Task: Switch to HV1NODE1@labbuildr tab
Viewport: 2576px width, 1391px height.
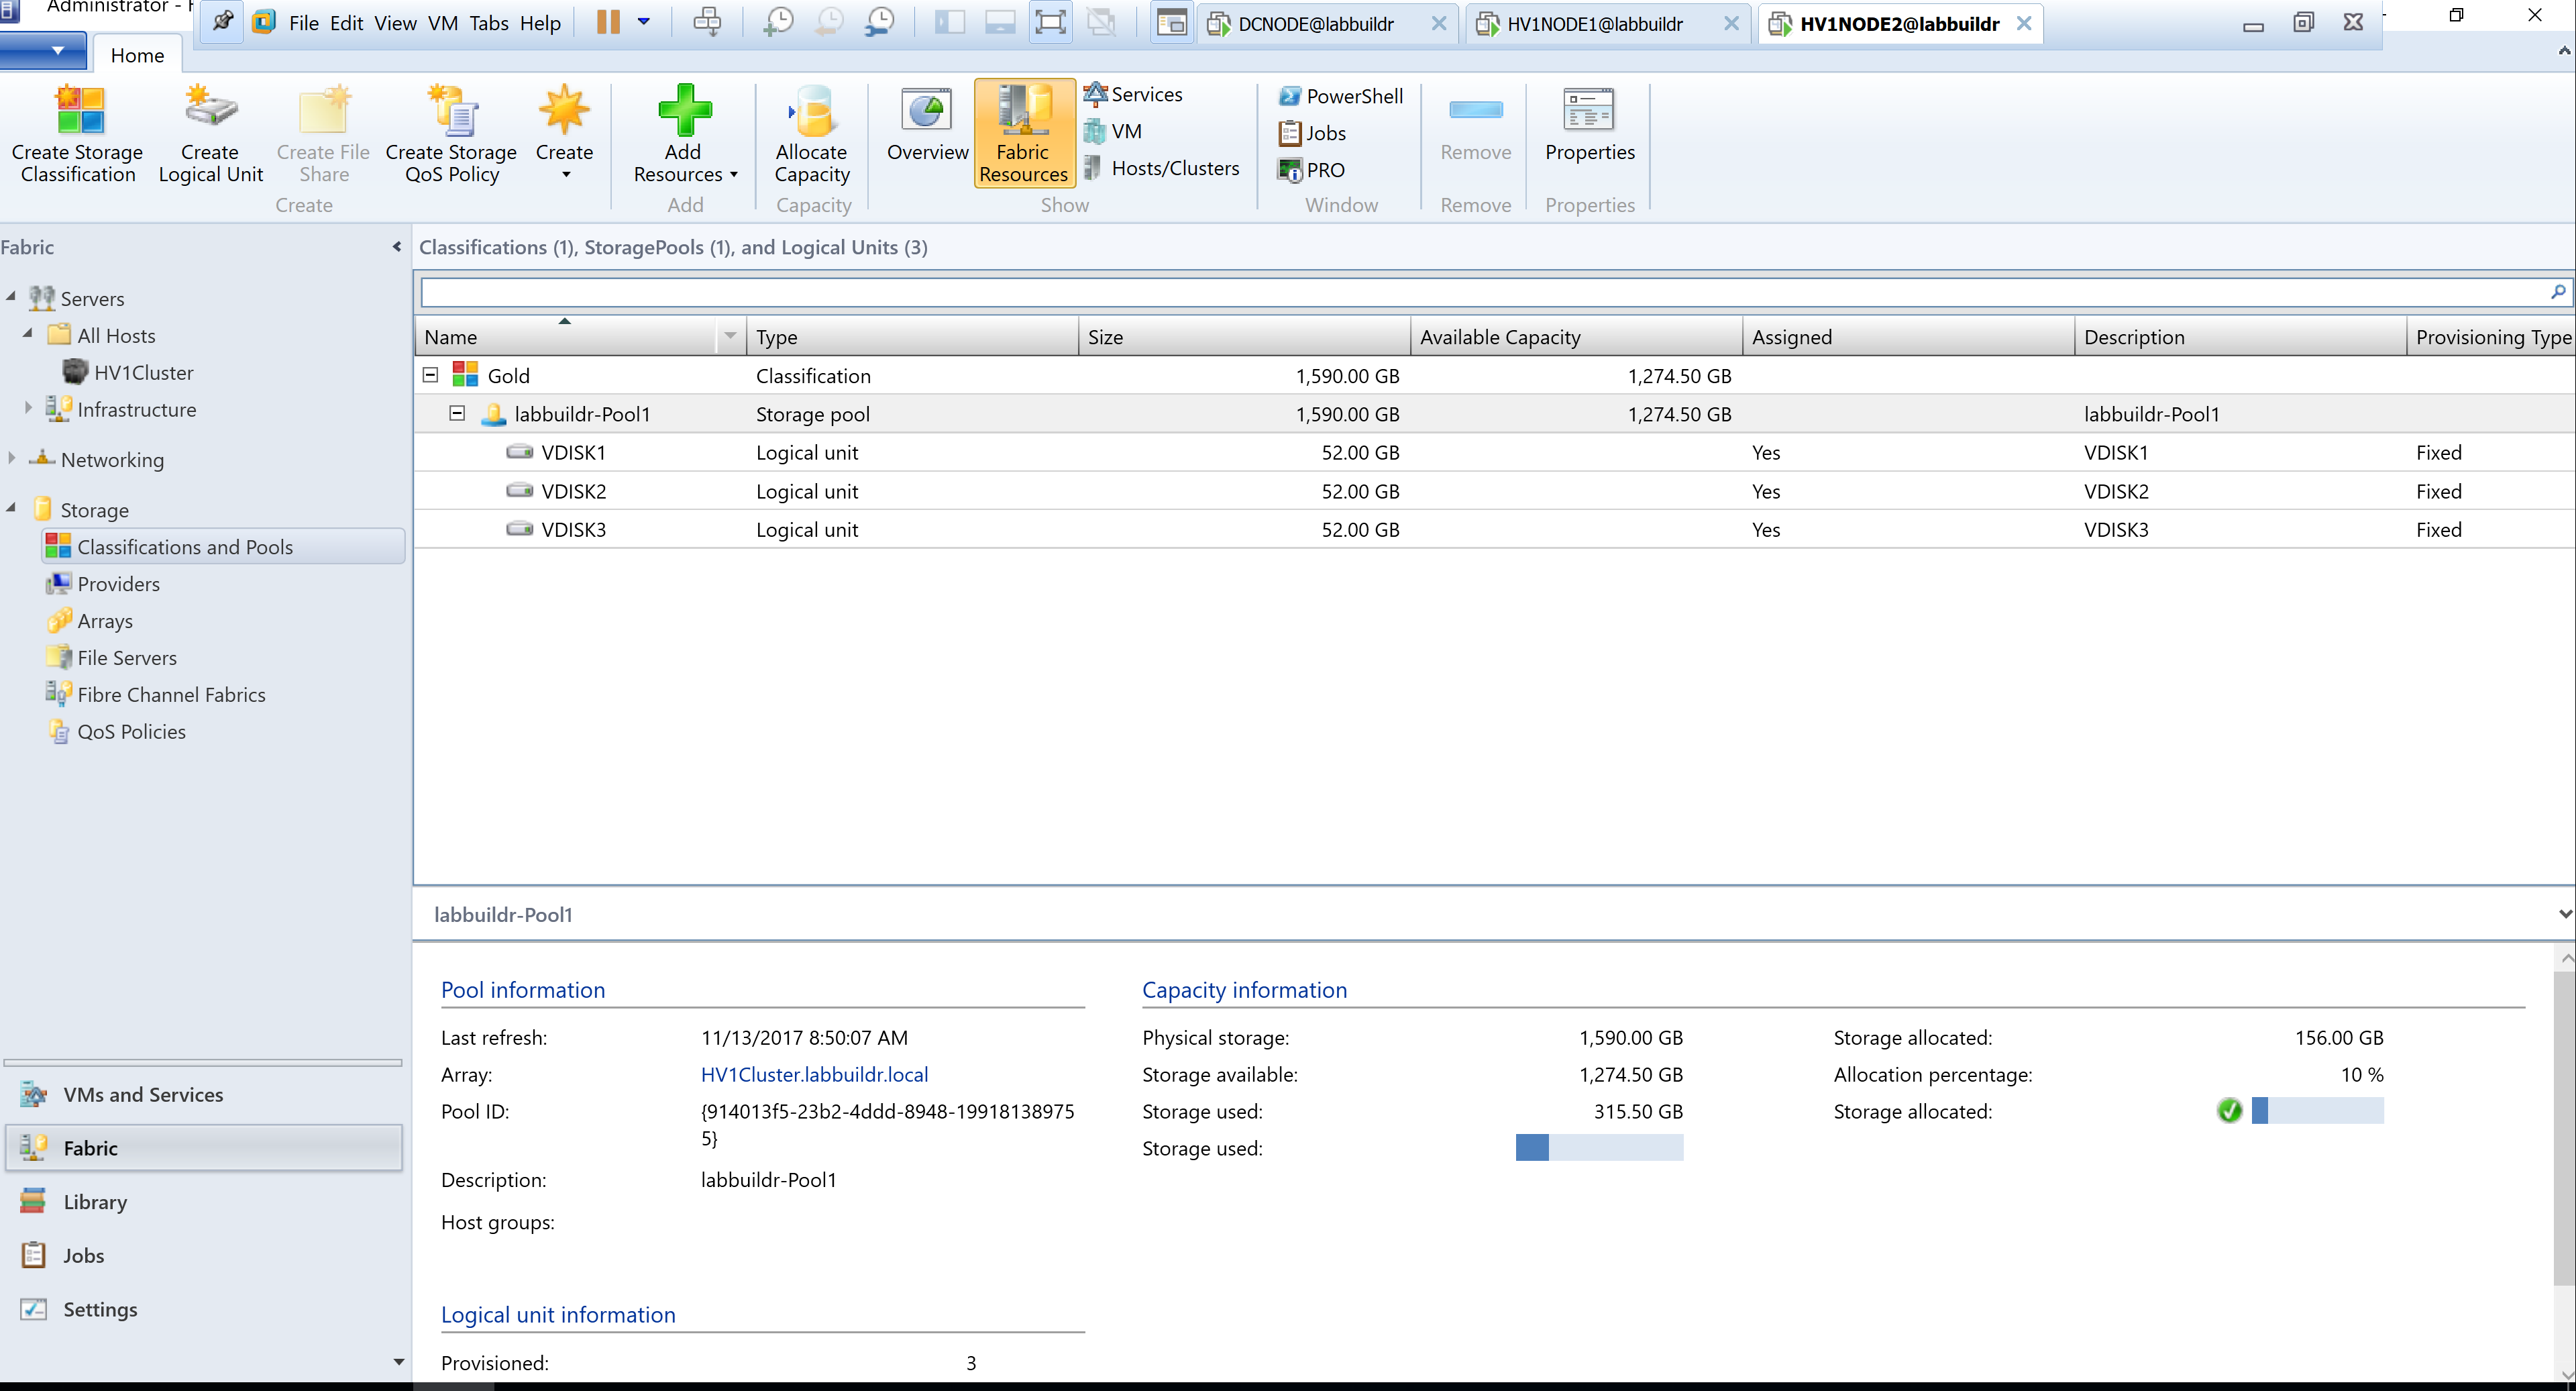Action: pyautogui.click(x=1594, y=24)
